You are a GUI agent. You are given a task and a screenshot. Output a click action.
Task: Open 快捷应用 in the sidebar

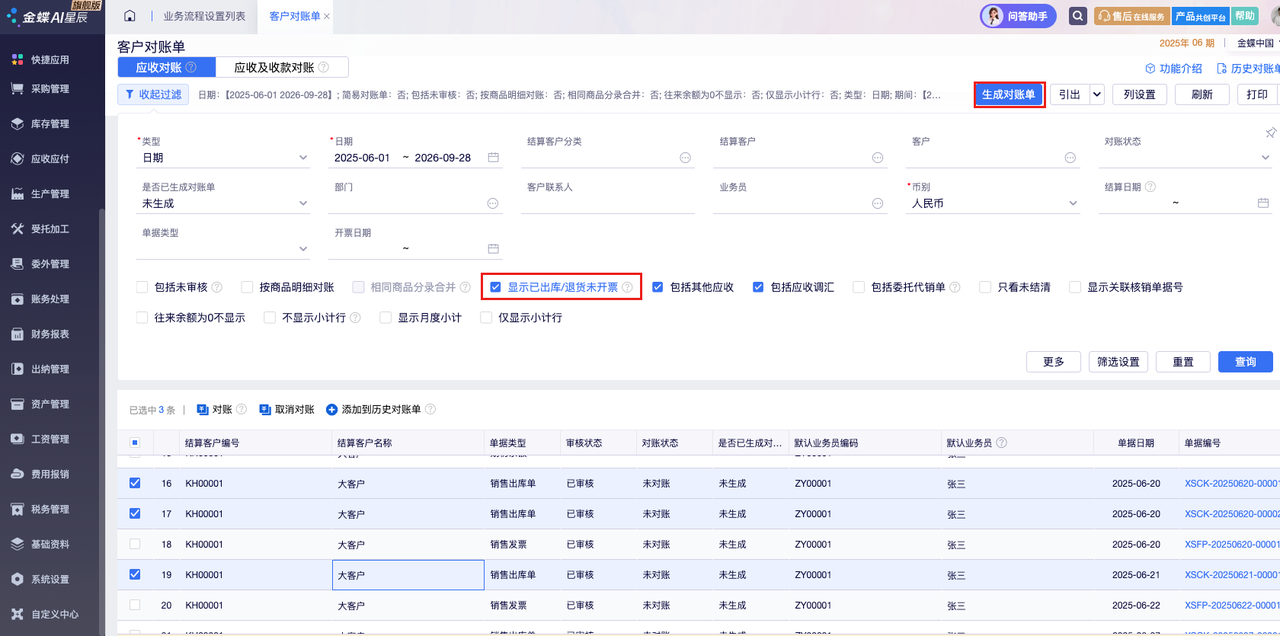(x=40, y=59)
